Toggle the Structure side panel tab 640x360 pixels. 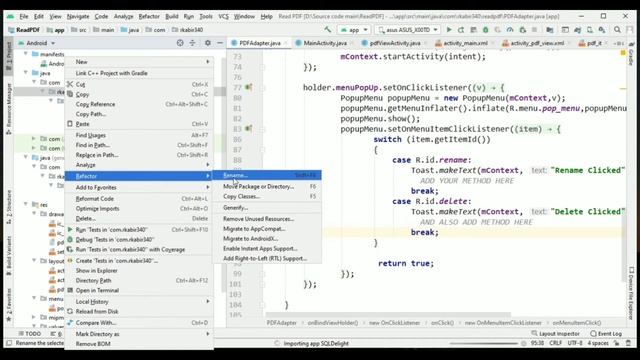[x=9, y=207]
